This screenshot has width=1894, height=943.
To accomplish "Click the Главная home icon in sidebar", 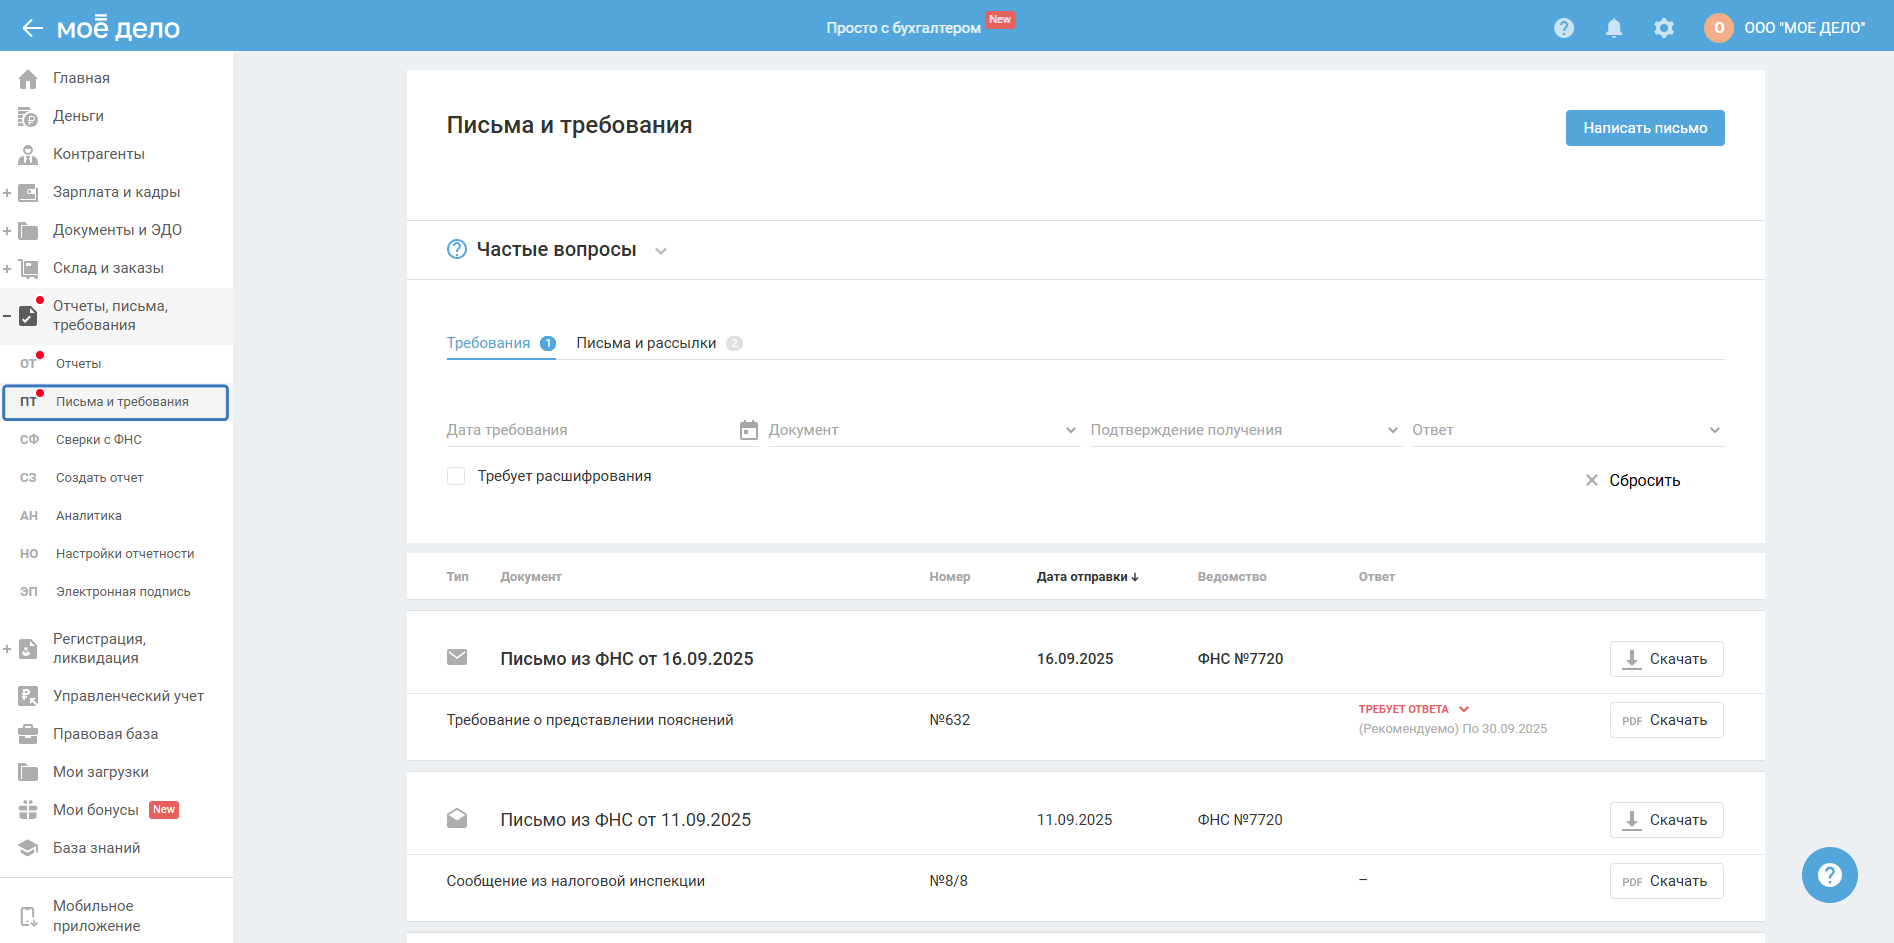I will click(28, 78).
